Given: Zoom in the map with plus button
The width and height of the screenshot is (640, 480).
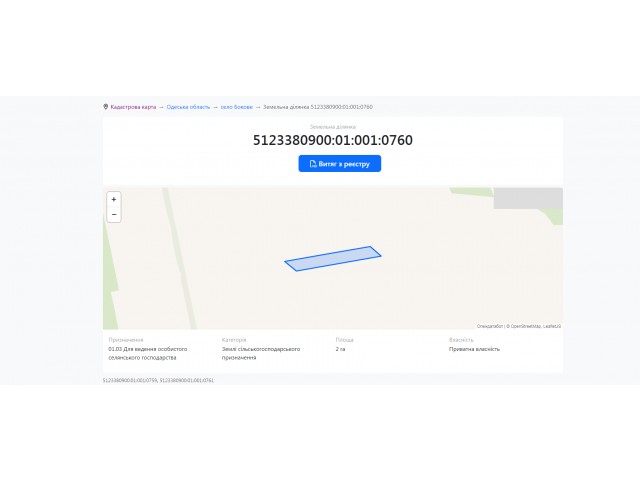Looking at the screenshot, I should click(x=114, y=199).
